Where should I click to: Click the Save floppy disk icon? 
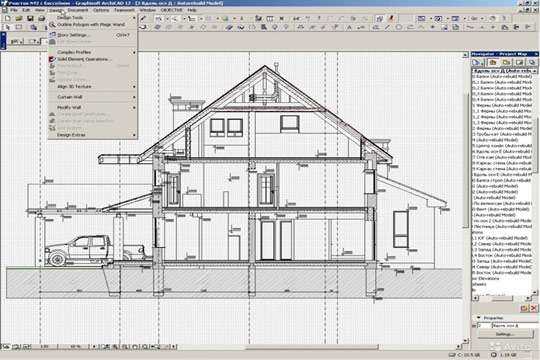point(30,18)
